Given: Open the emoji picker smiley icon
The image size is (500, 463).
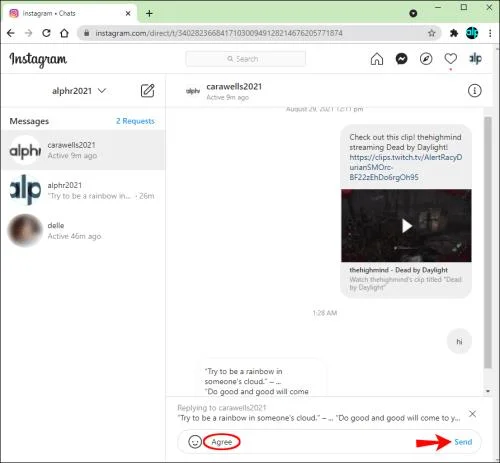Looking at the screenshot, I should 195,442.
